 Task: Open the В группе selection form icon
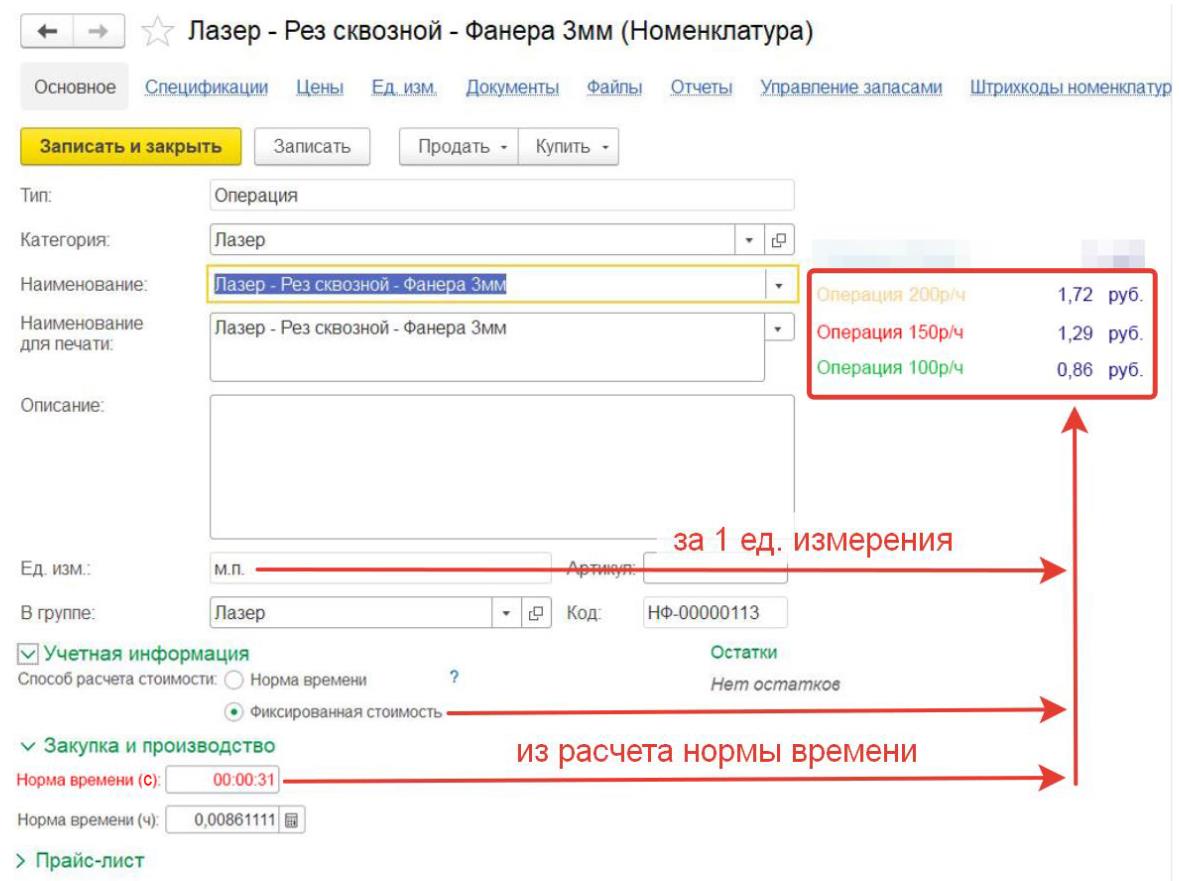(x=537, y=613)
